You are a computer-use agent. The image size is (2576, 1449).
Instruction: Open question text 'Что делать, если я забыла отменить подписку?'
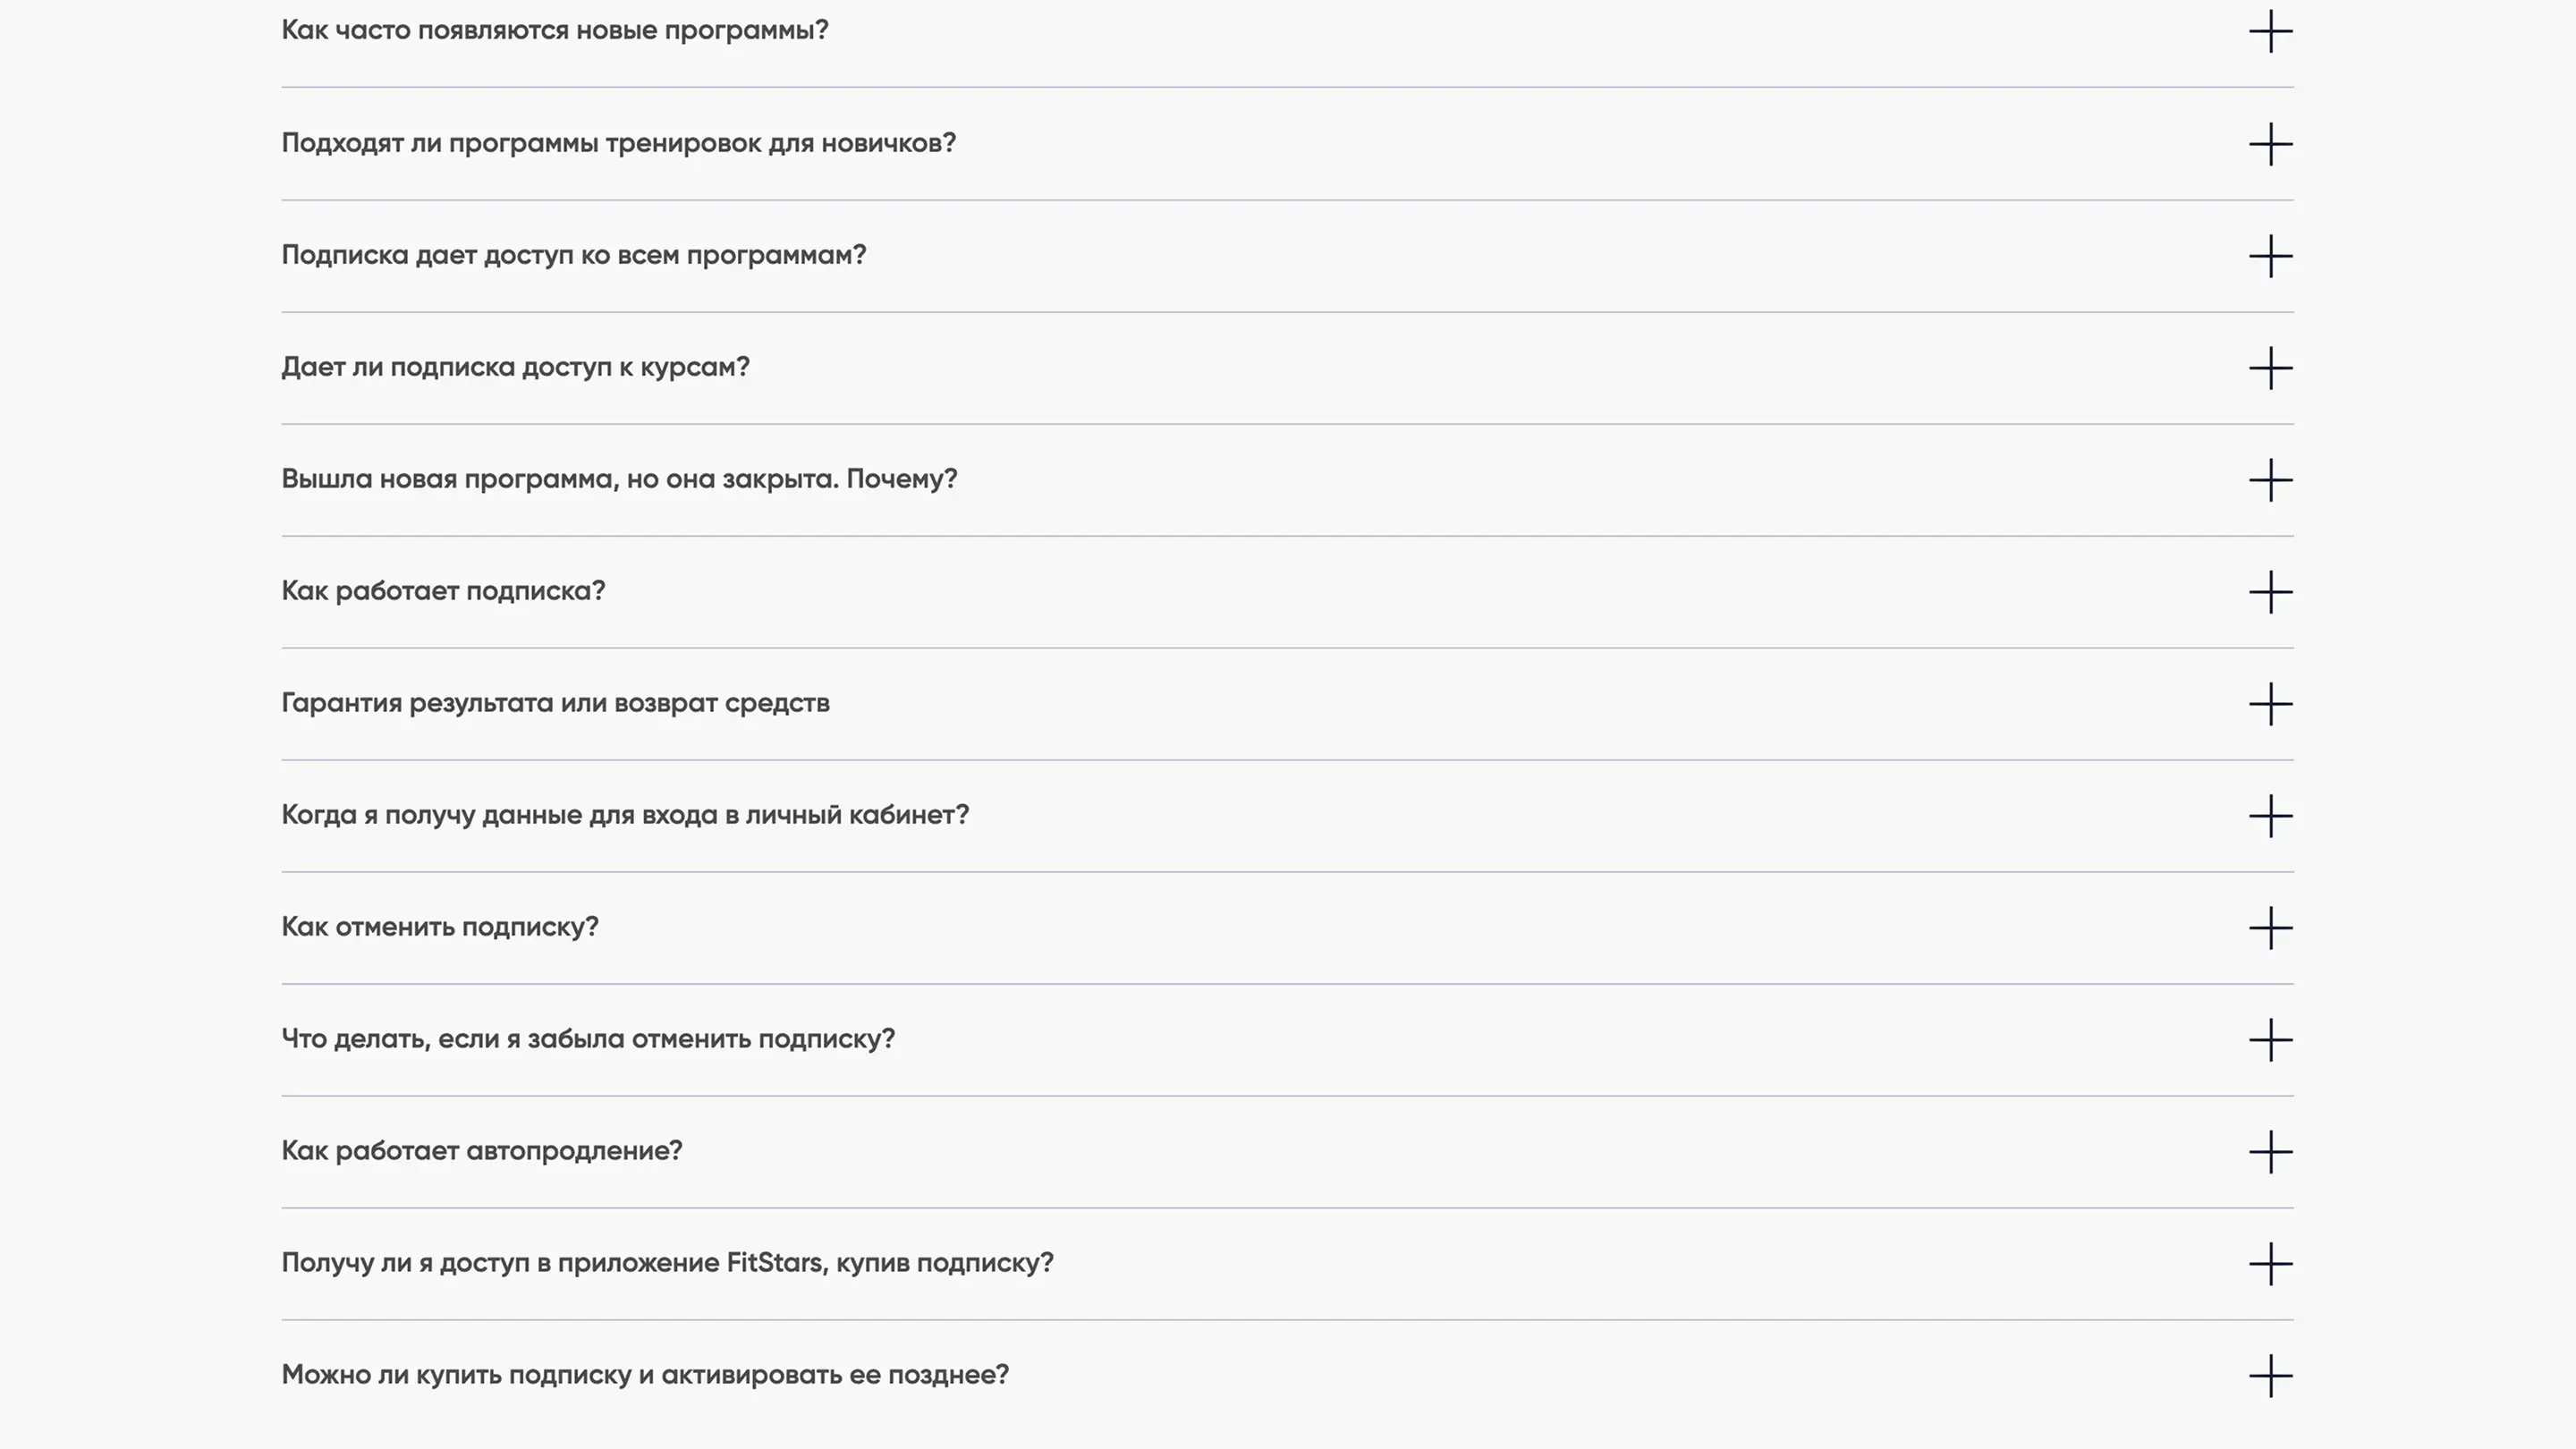588,1039
